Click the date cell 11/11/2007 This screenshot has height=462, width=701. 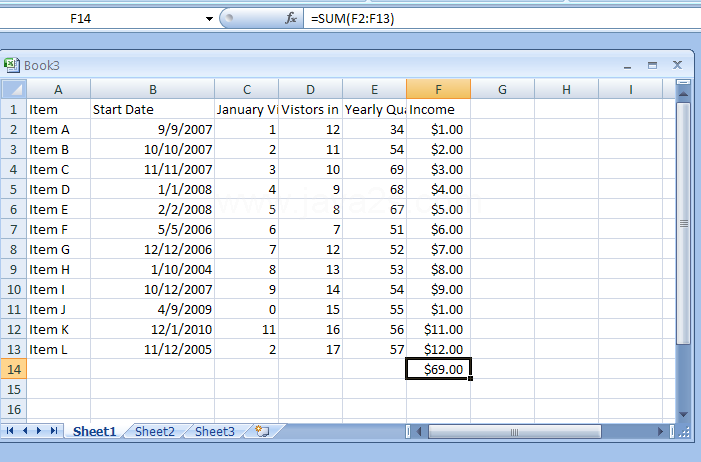pyautogui.click(x=152, y=170)
